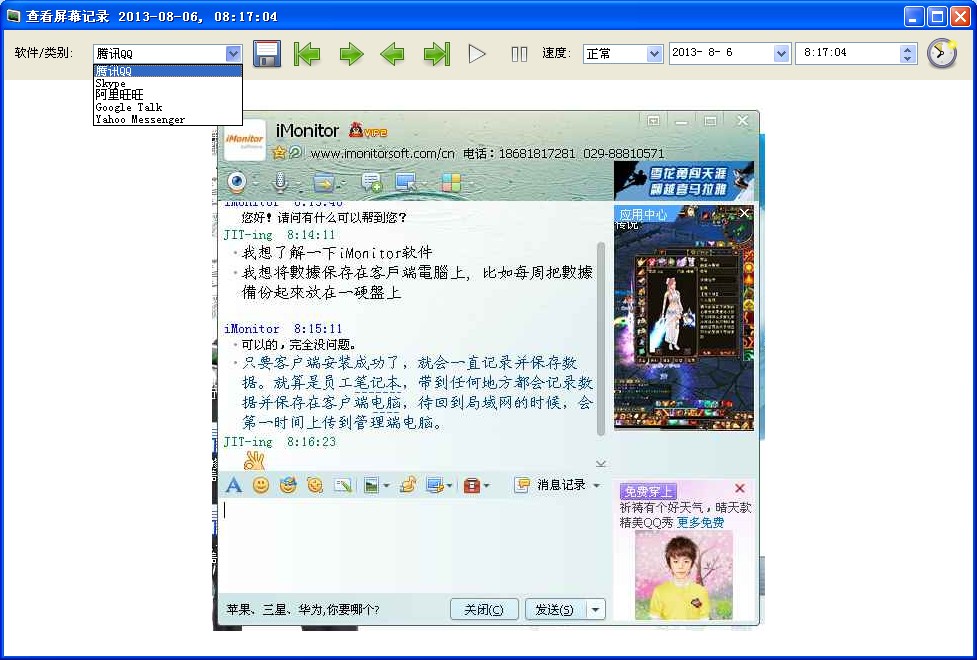977x660 pixels.
Task: Start playback with the play button
Action: tap(477, 54)
